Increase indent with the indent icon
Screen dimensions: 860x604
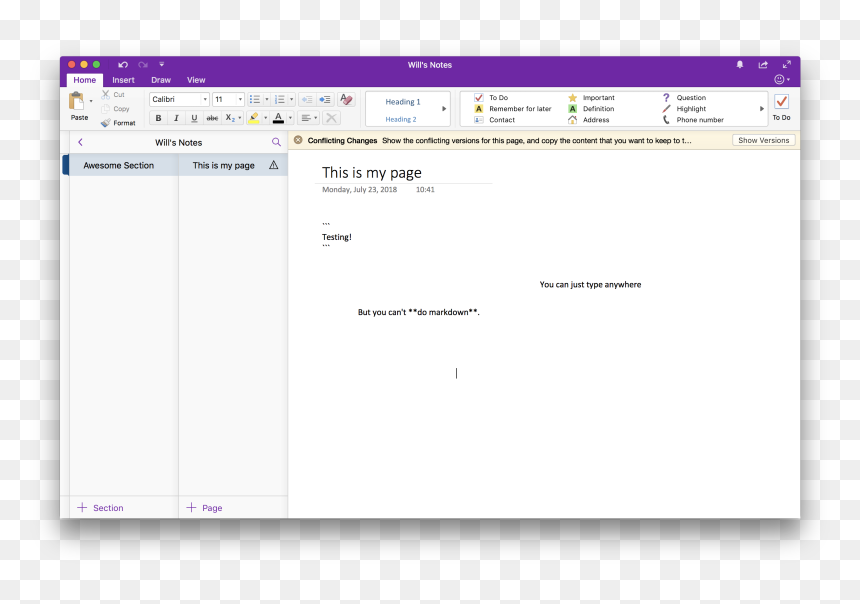(x=325, y=99)
